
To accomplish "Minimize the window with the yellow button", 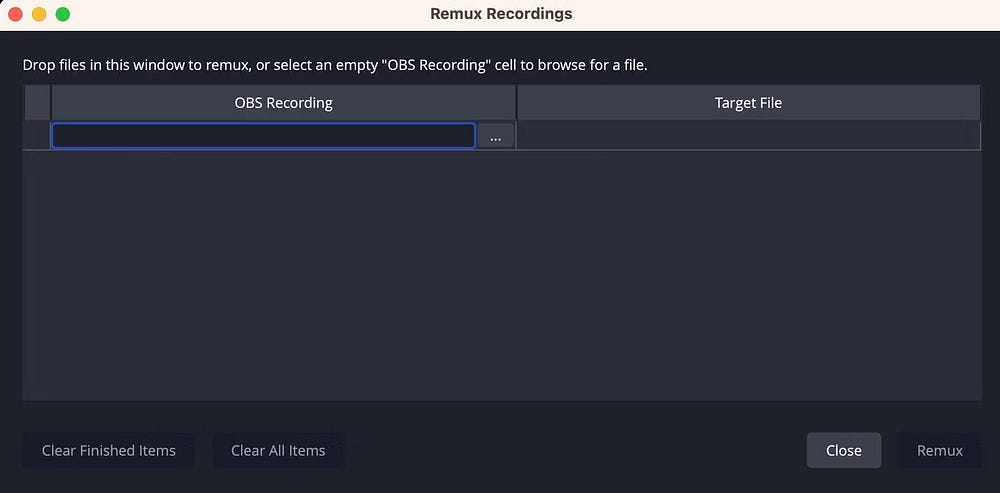I will [x=39, y=15].
